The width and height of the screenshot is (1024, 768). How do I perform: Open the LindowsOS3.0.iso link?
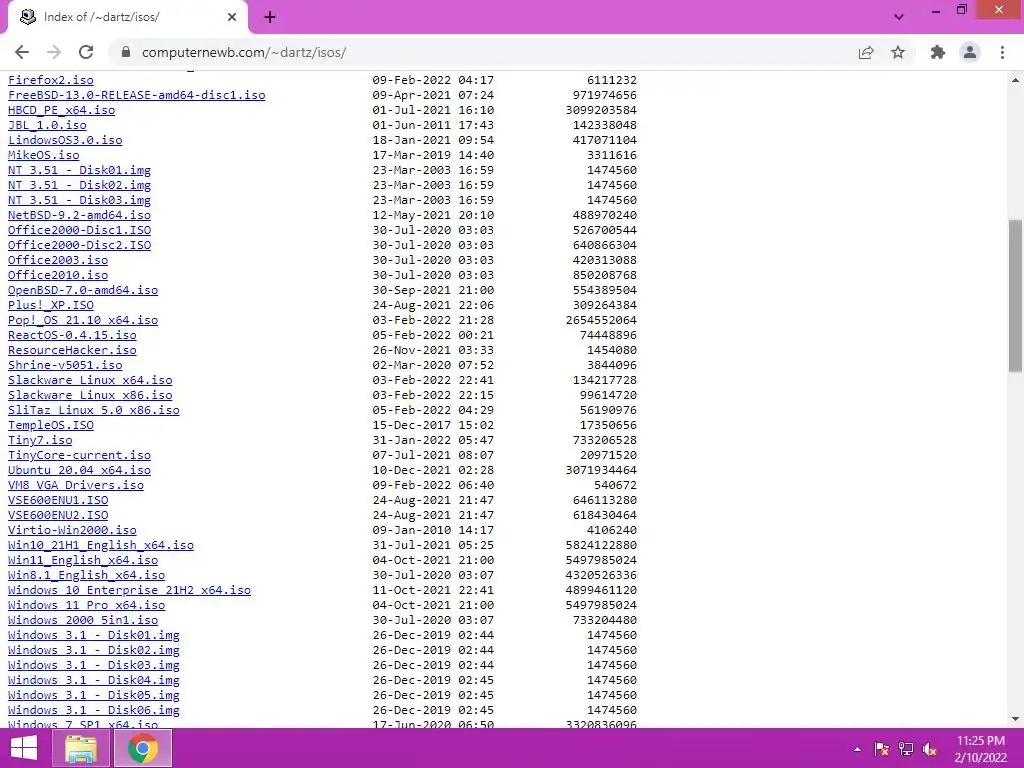coord(65,140)
